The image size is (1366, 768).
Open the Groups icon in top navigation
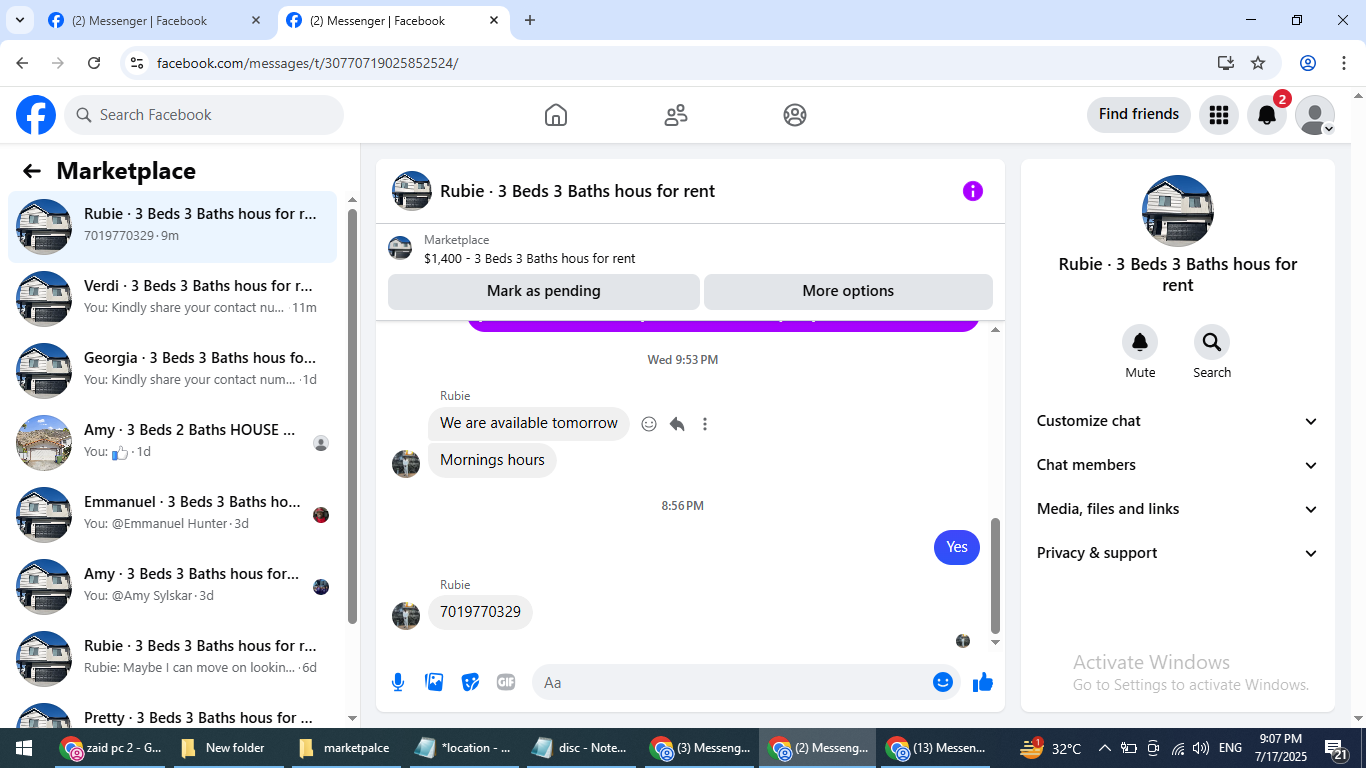click(x=795, y=115)
